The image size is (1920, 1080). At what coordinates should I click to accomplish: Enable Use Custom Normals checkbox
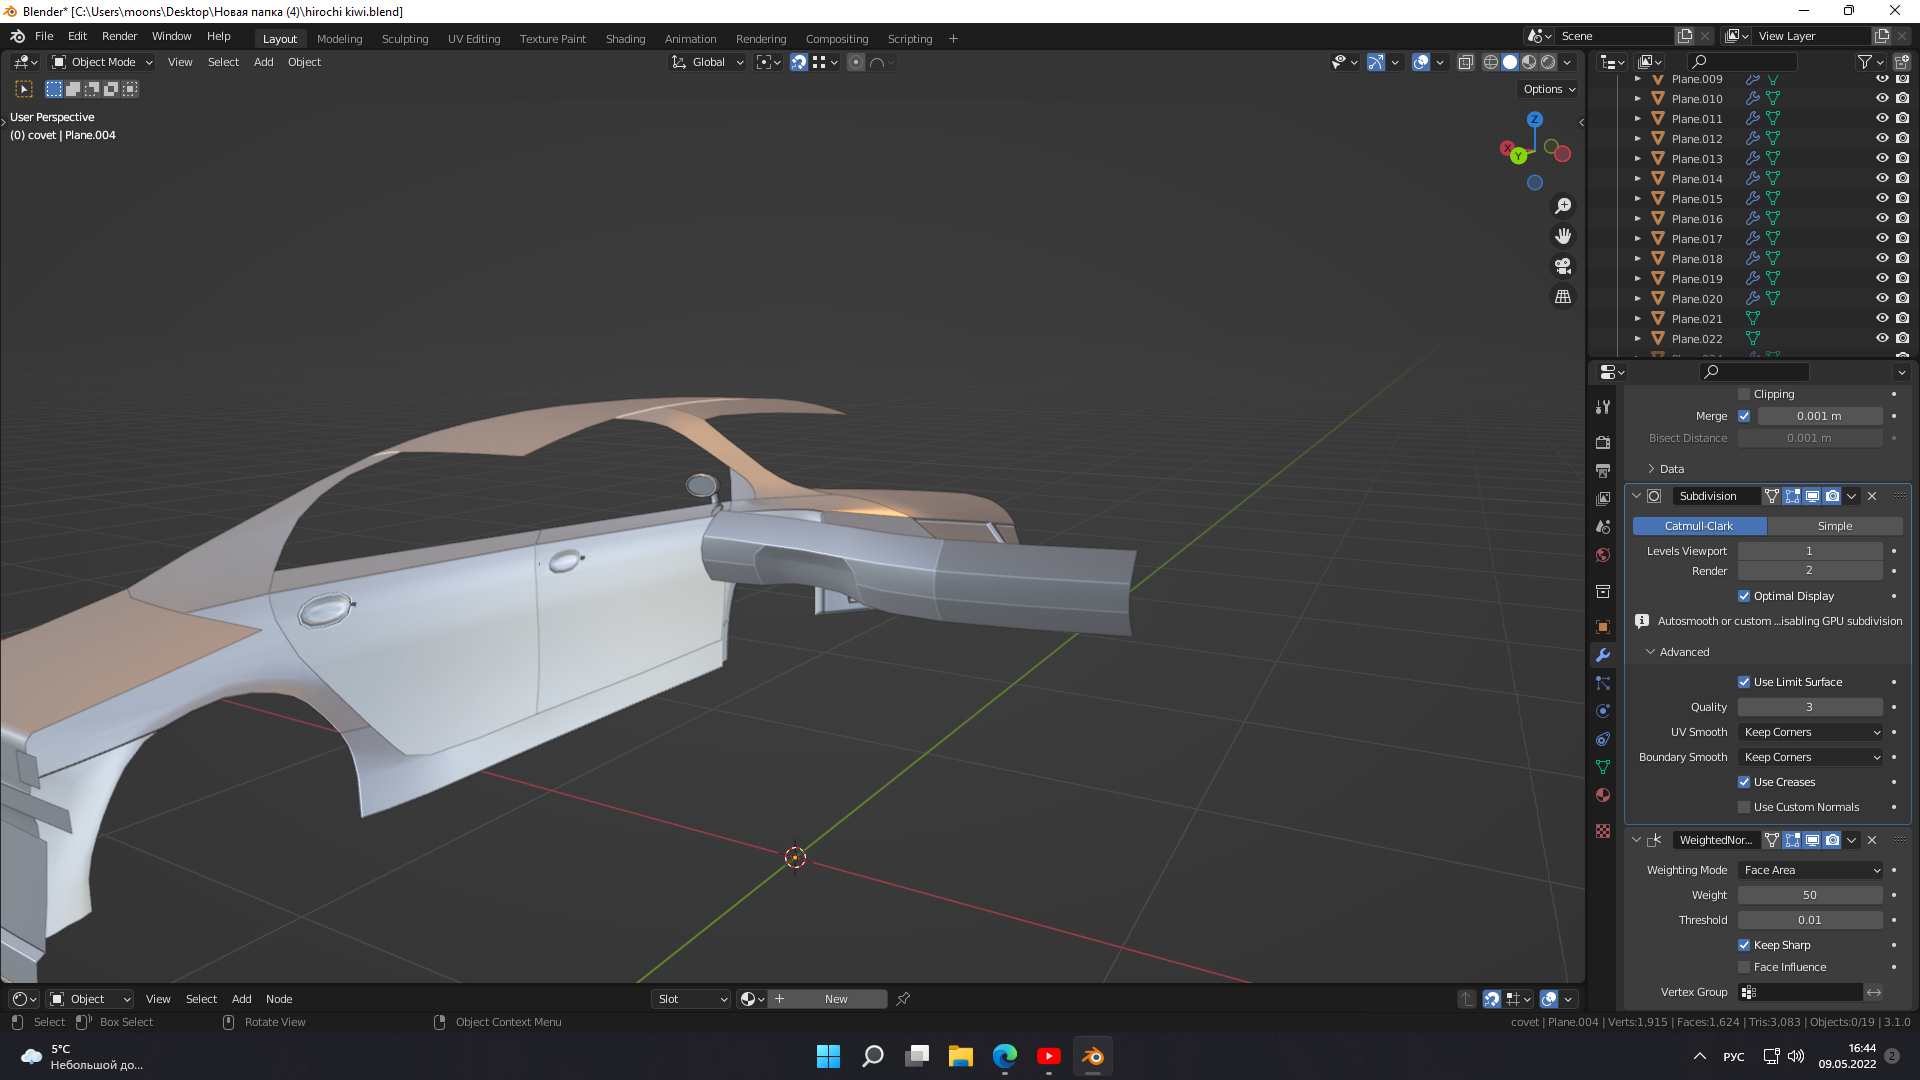point(1744,807)
